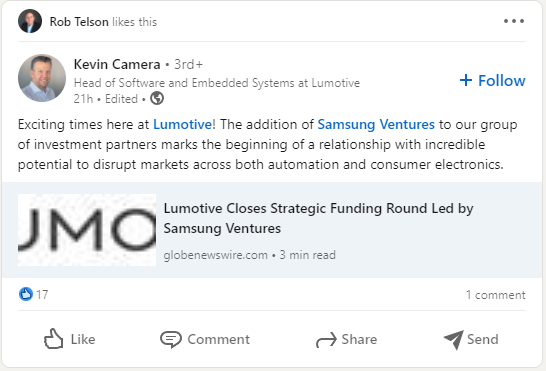Open the Lumotive Closes Strategic Funding article title

318,218
